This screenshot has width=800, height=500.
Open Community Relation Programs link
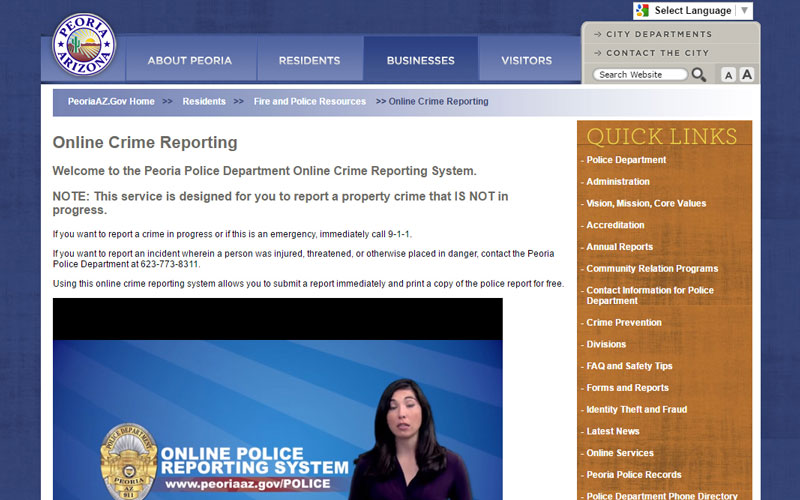[x=652, y=268]
